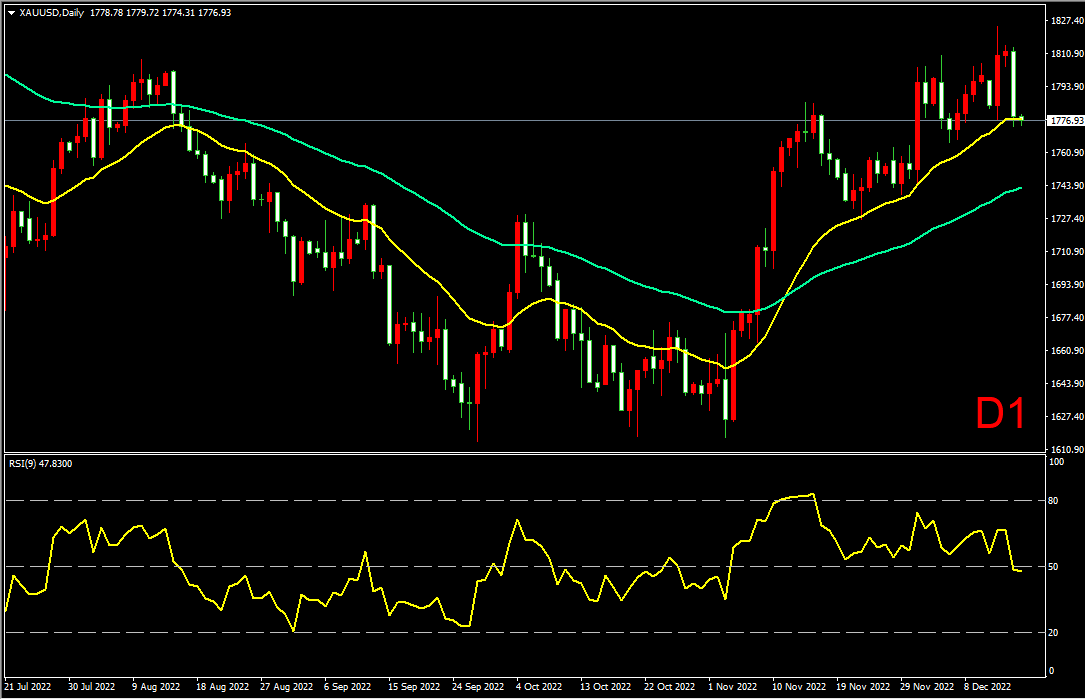Select the 1827.40 price axis label
The width and height of the screenshot is (1085, 700).
pyautogui.click(x=1062, y=21)
